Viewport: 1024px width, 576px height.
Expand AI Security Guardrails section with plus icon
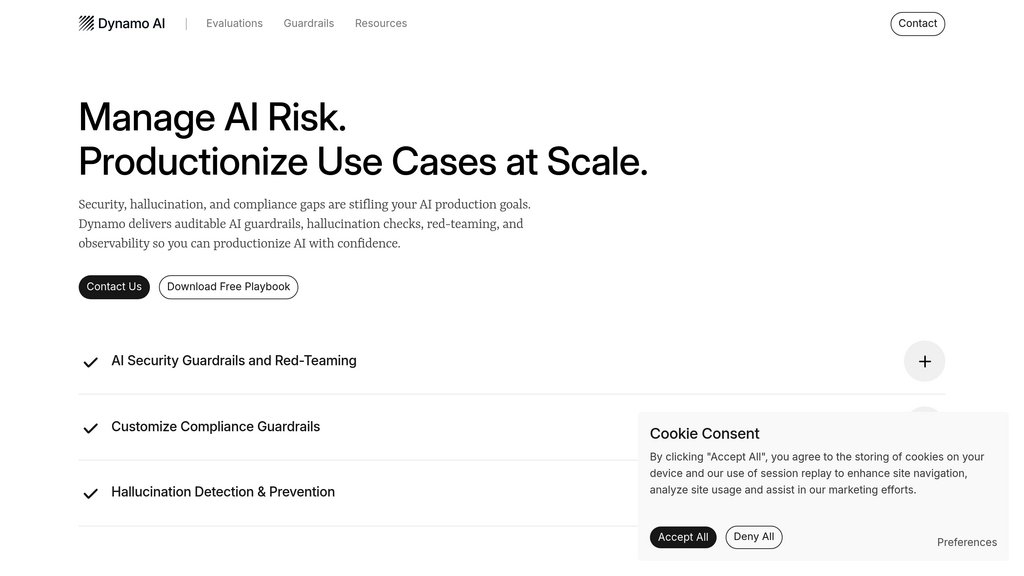tap(924, 361)
